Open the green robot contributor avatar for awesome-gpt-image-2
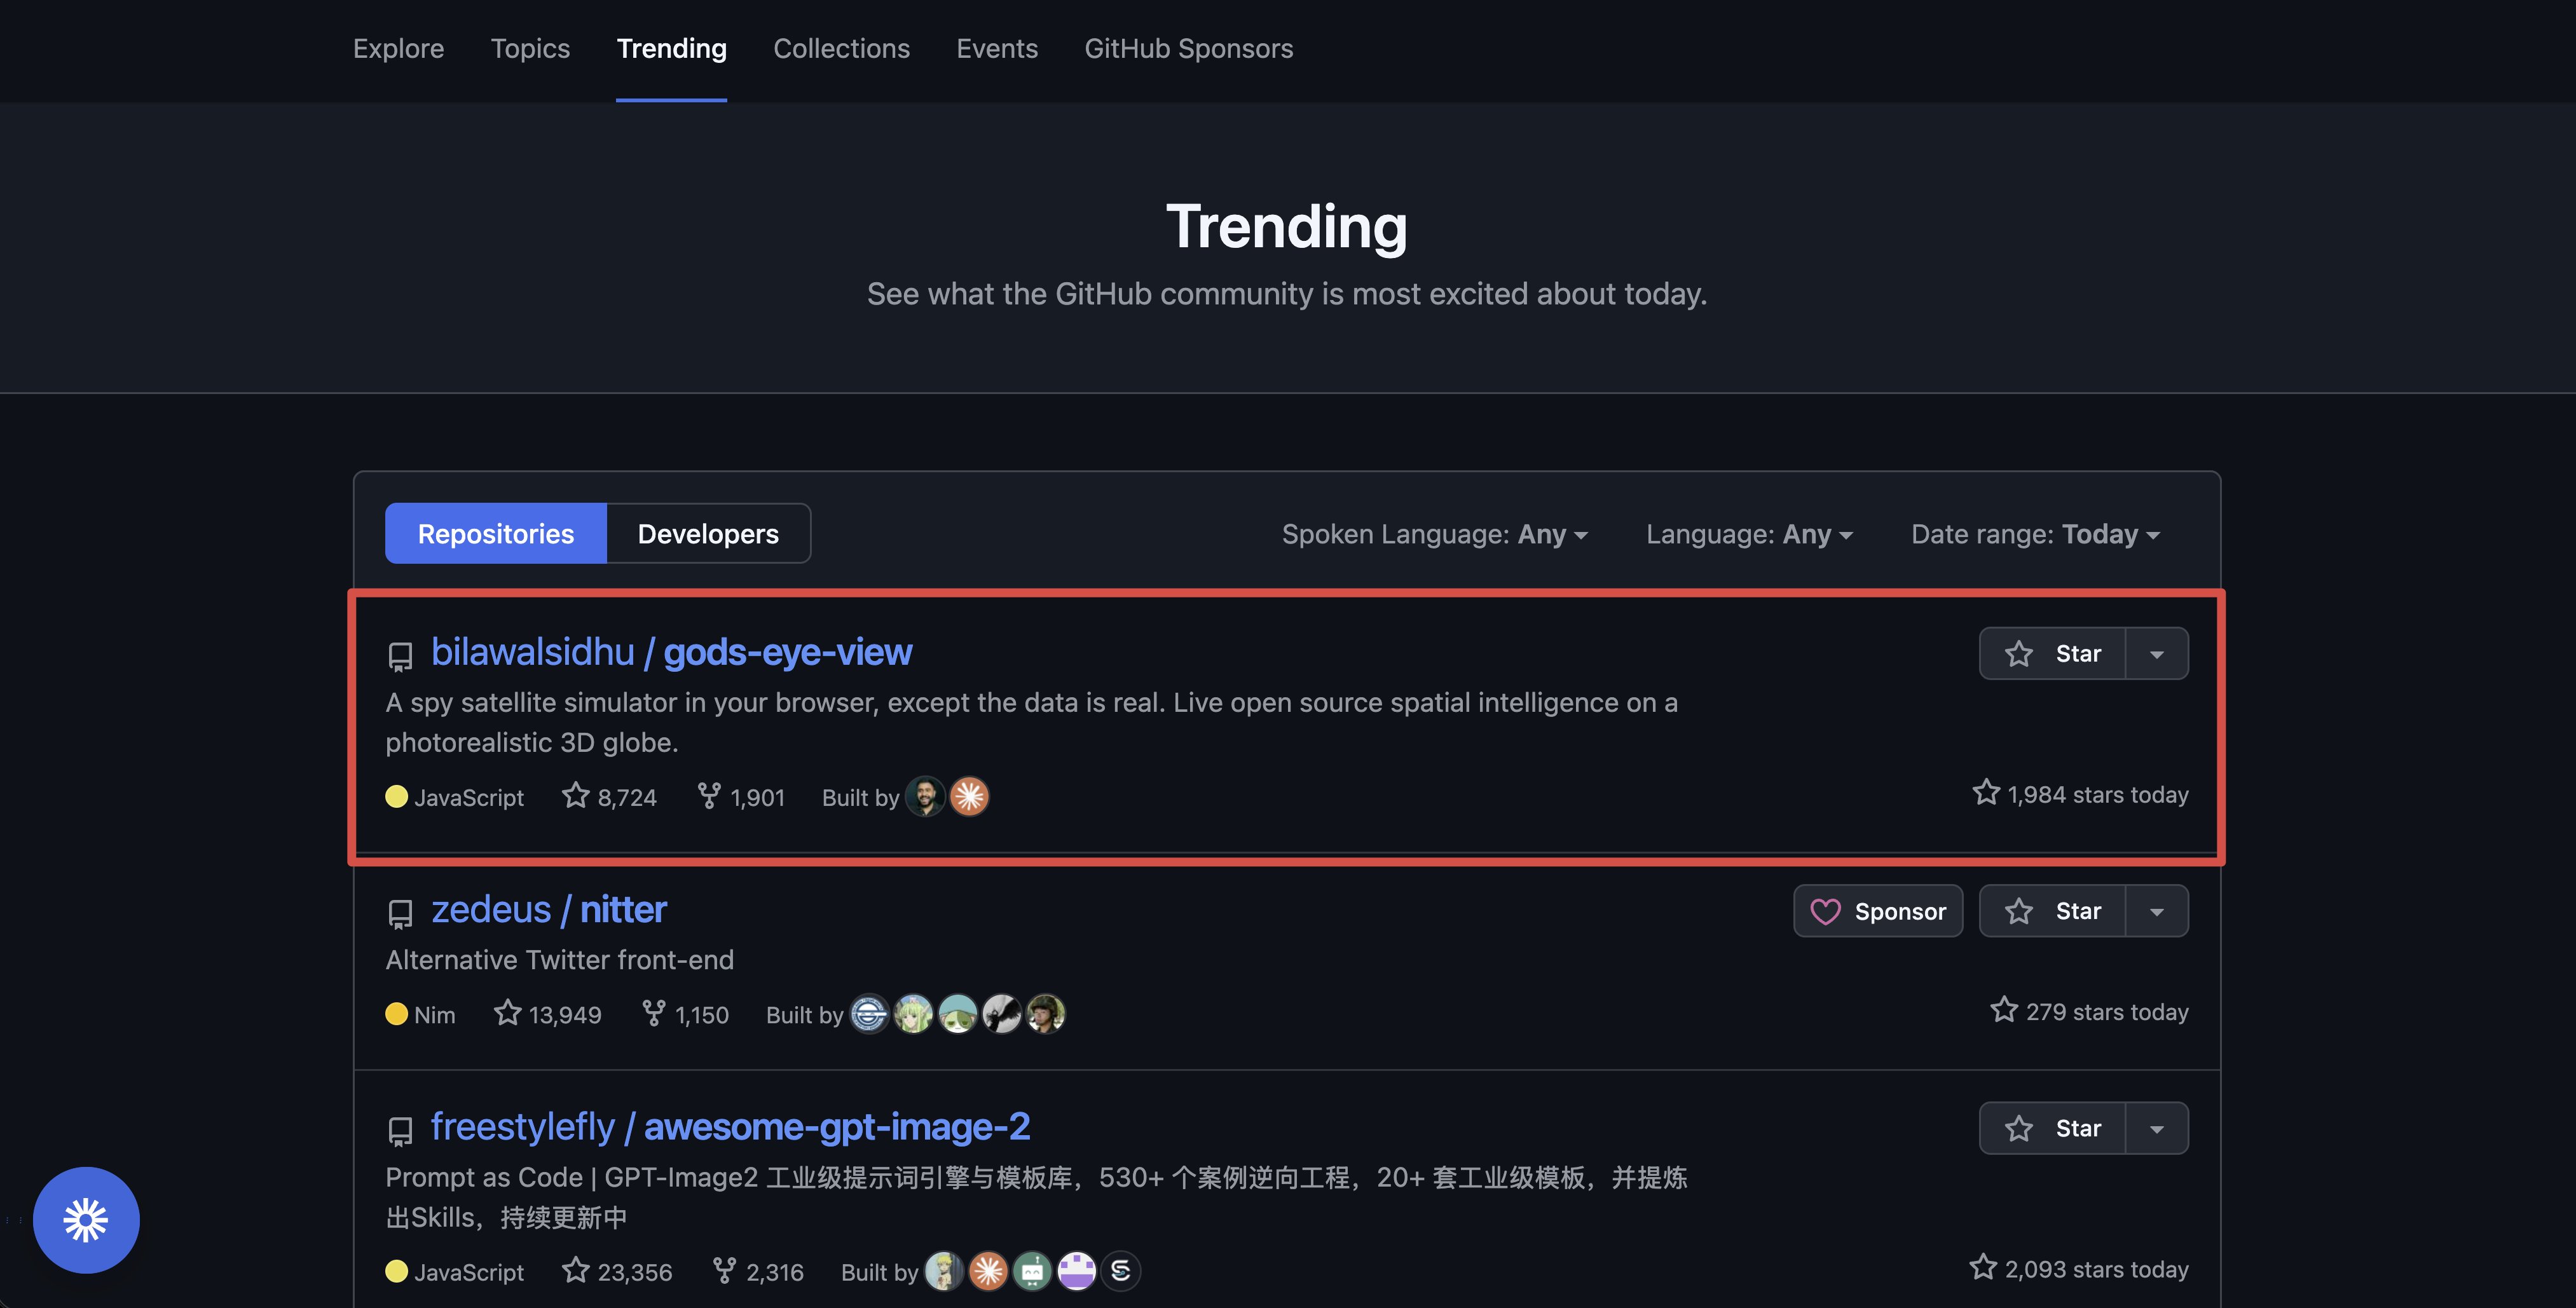Viewport: 2576px width, 1308px height. pos(1032,1271)
